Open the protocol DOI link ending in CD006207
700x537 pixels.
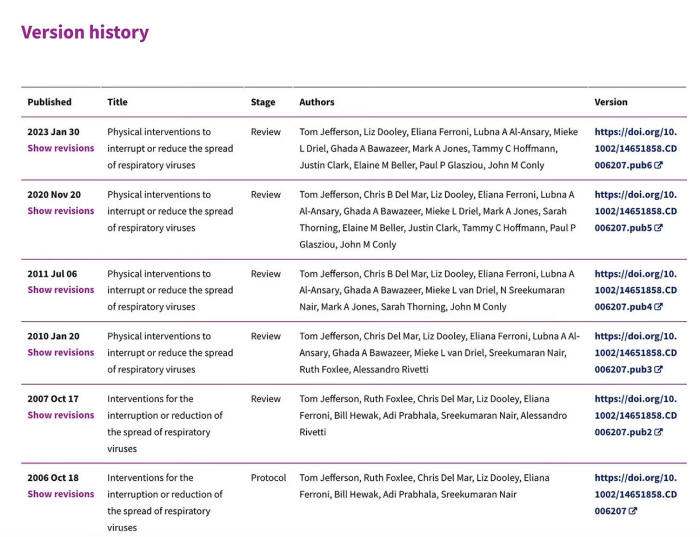[x=635, y=494]
